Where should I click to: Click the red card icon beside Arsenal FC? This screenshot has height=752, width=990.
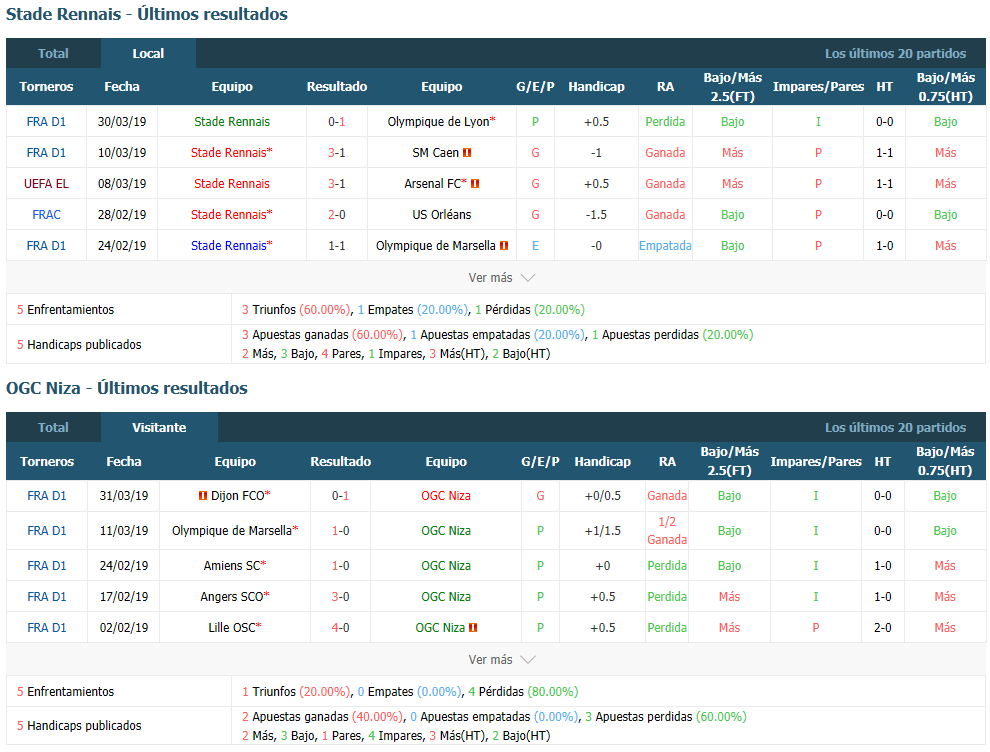coord(475,184)
